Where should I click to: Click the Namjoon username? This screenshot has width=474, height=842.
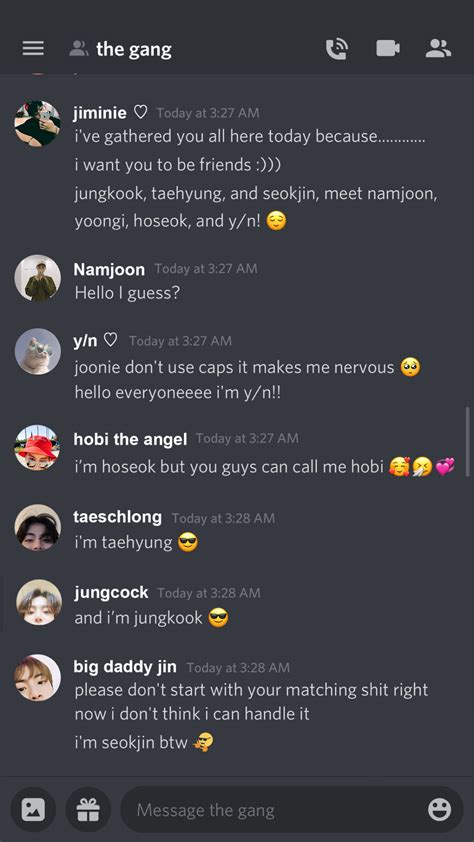109,269
